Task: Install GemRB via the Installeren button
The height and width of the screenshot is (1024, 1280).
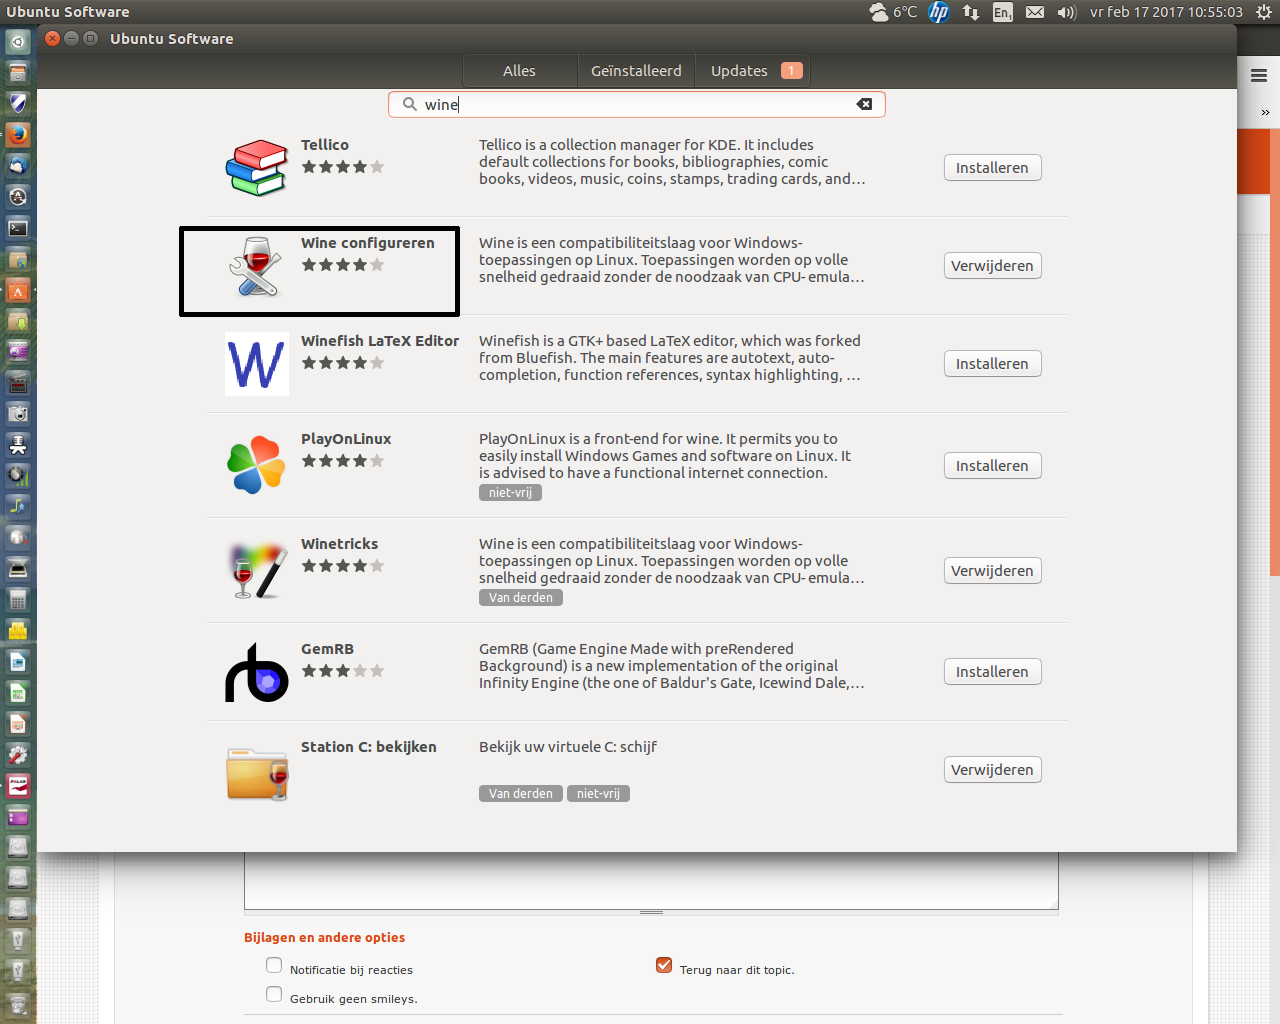Action: click(992, 672)
